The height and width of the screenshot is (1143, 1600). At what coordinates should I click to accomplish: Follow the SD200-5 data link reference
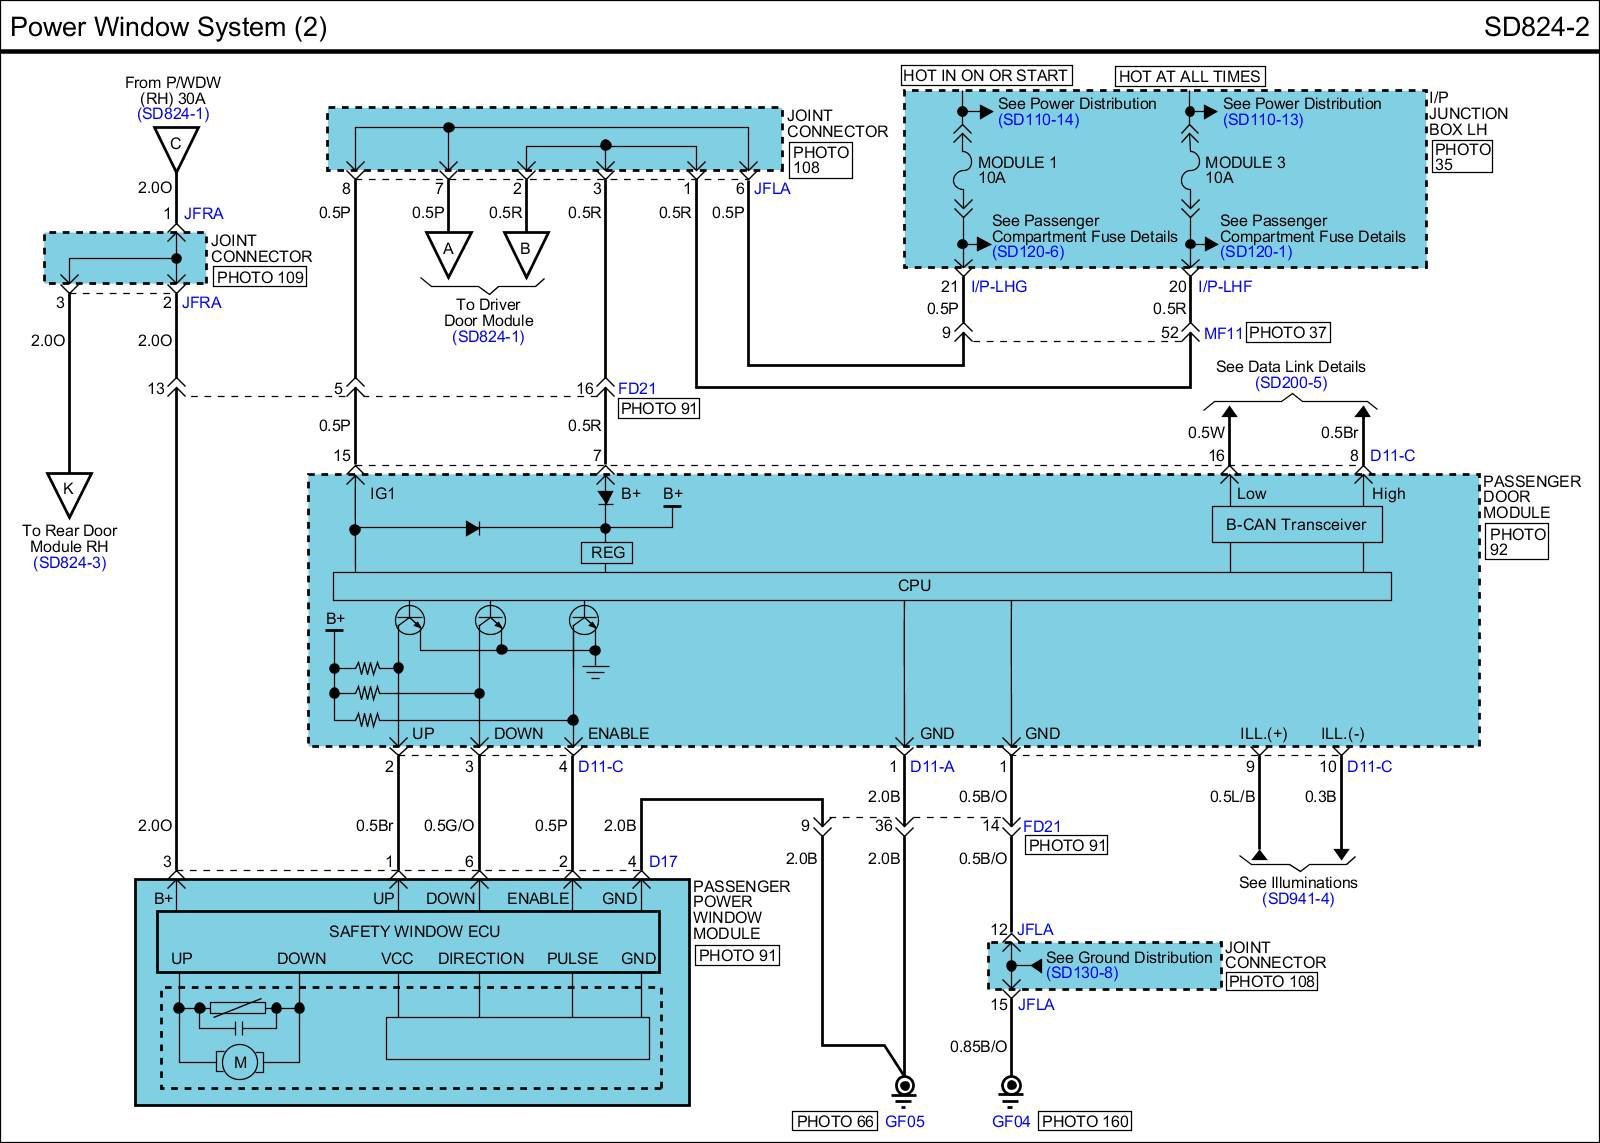[x=1290, y=383]
